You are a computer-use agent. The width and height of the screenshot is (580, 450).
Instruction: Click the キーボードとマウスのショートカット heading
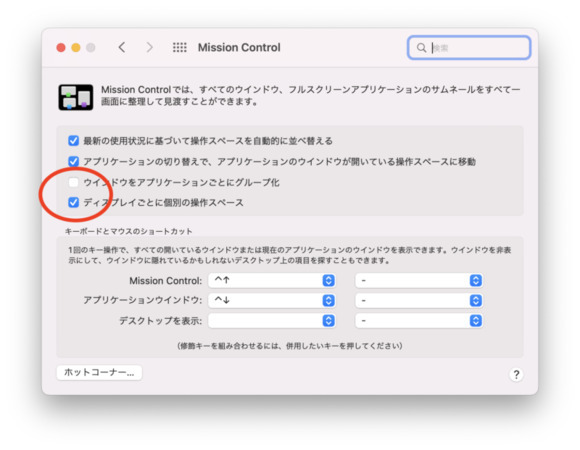129,231
